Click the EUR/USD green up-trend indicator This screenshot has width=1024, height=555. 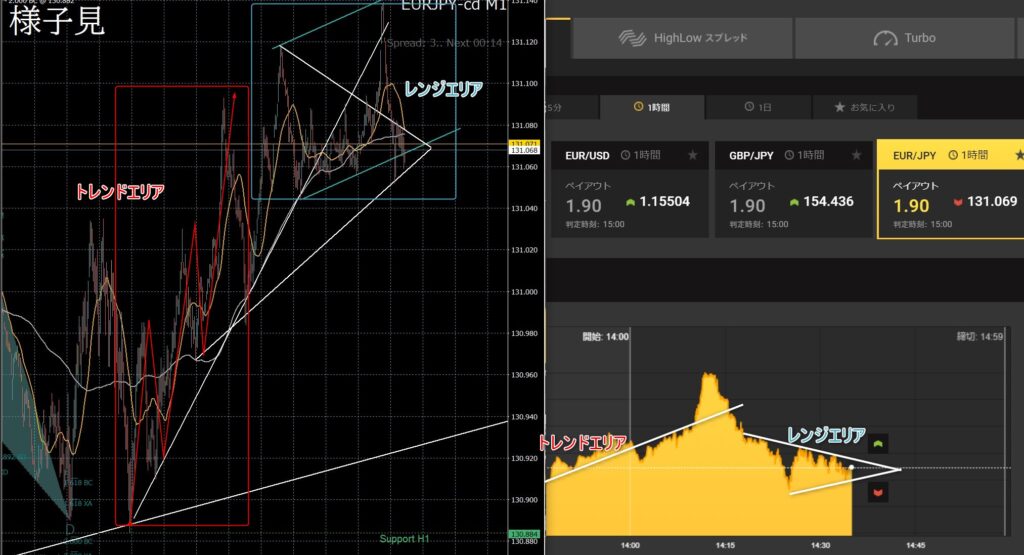click(630, 202)
